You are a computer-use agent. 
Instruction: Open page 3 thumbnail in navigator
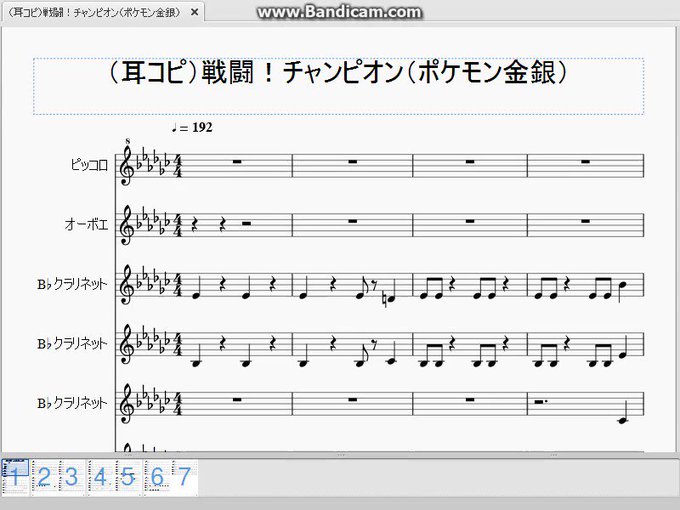(x=72, y=477)
